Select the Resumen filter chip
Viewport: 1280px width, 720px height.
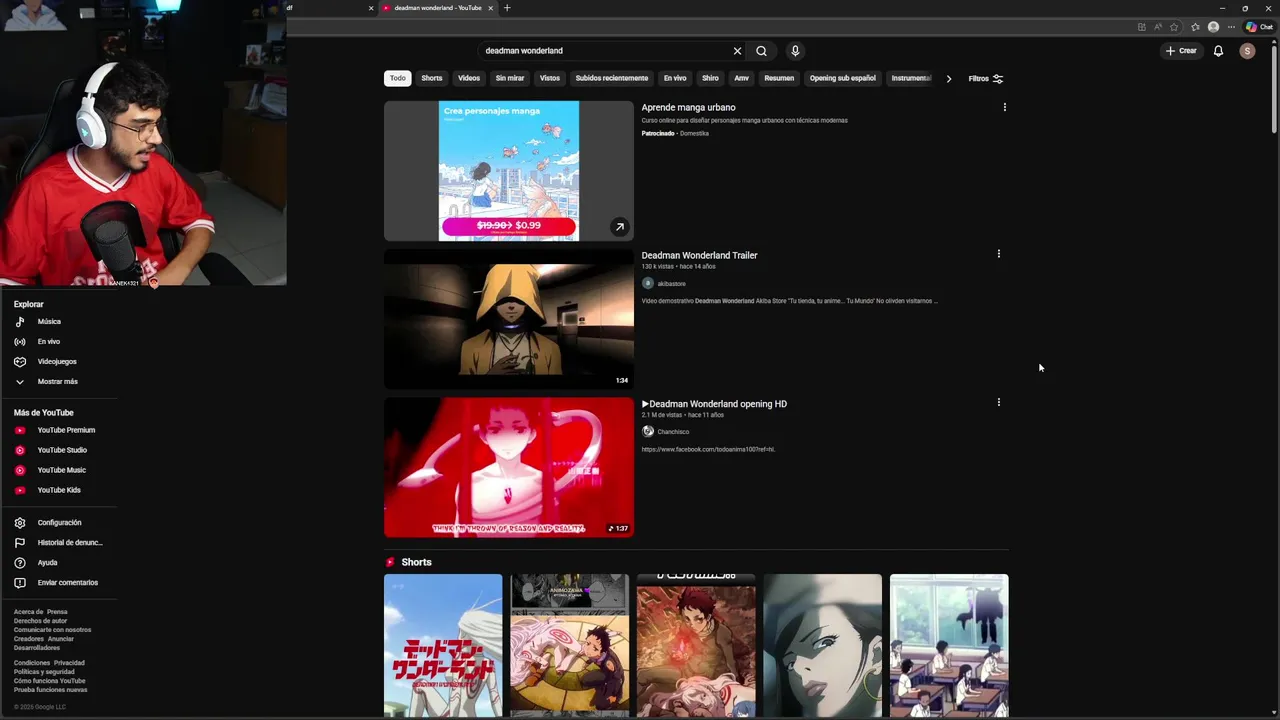coord(779,78)
